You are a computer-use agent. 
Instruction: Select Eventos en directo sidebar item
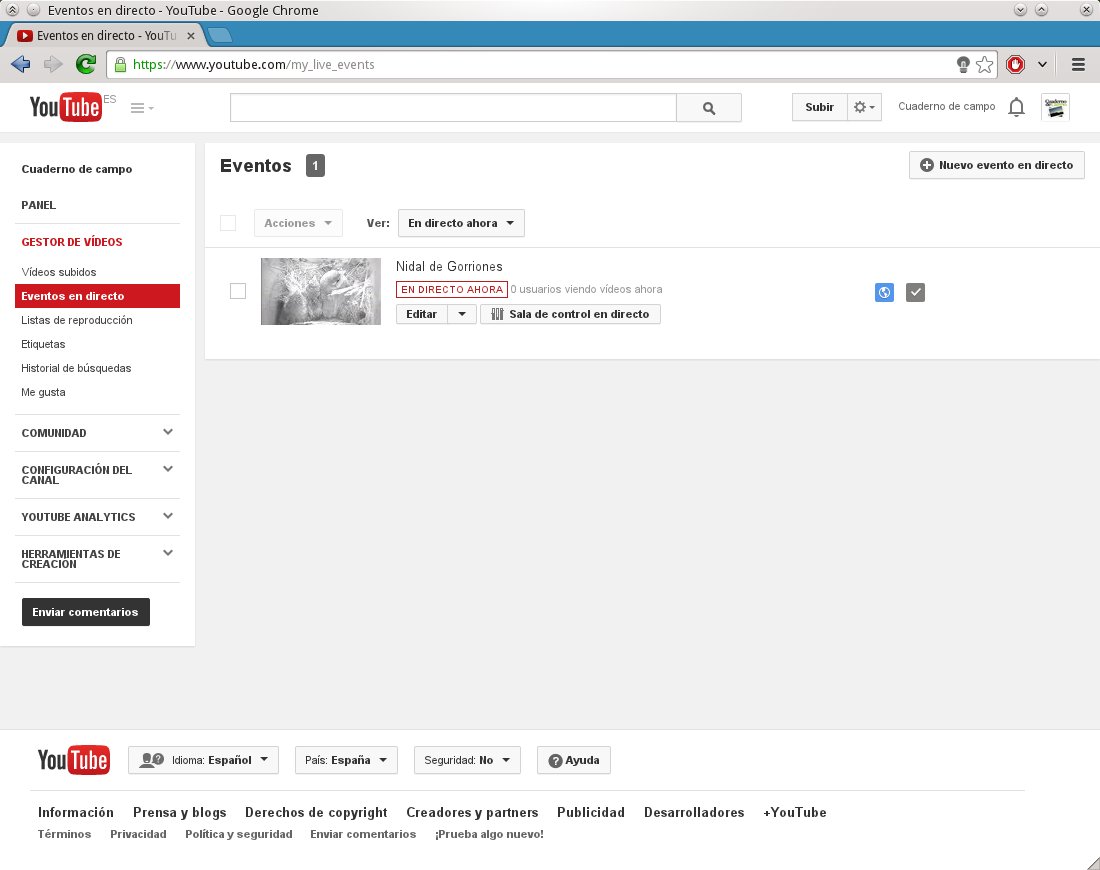click(98, 296)
